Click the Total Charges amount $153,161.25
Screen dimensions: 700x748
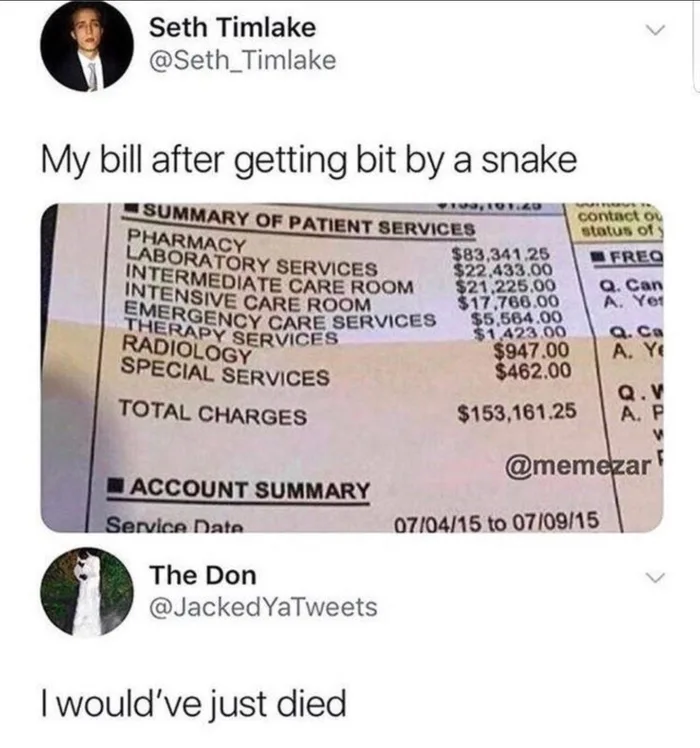click(517, 412)
